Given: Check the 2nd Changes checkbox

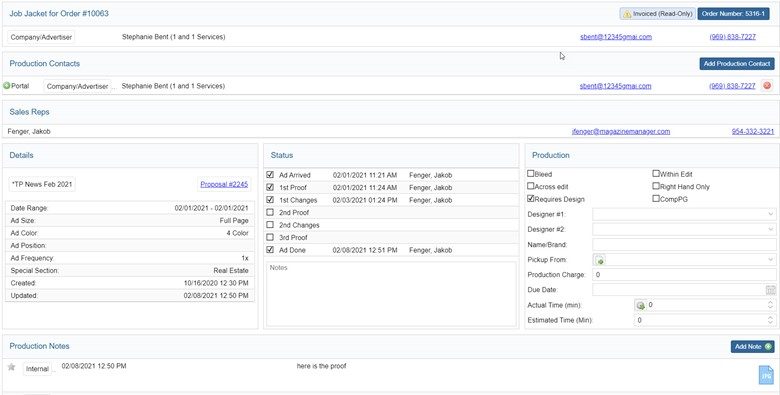Looking at the screenshot, I should coord(270,225).
